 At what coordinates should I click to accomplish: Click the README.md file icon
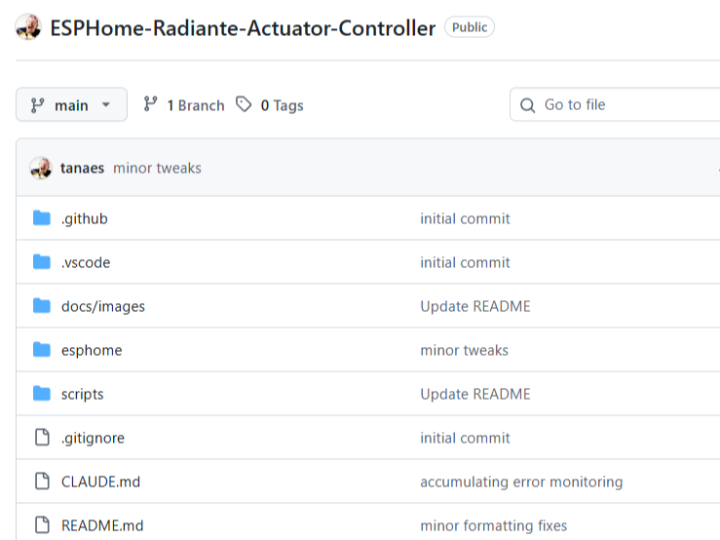click(x=42, y=525)
